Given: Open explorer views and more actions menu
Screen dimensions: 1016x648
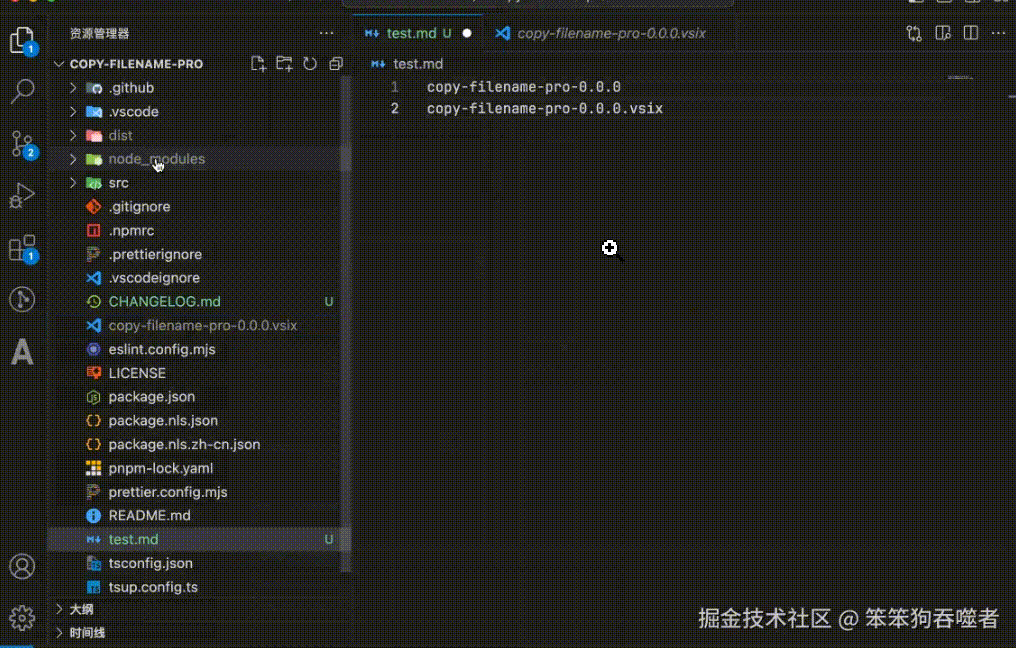Looking at the screenshot, I should pos(327,33).
